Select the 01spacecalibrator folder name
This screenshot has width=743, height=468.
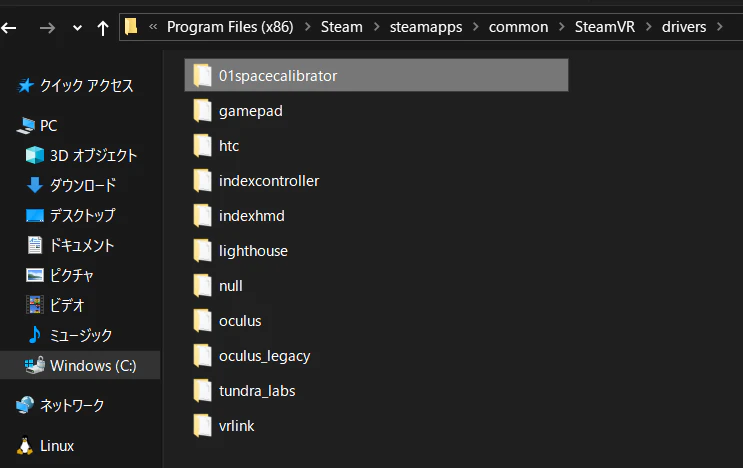[x=278, y=76]
